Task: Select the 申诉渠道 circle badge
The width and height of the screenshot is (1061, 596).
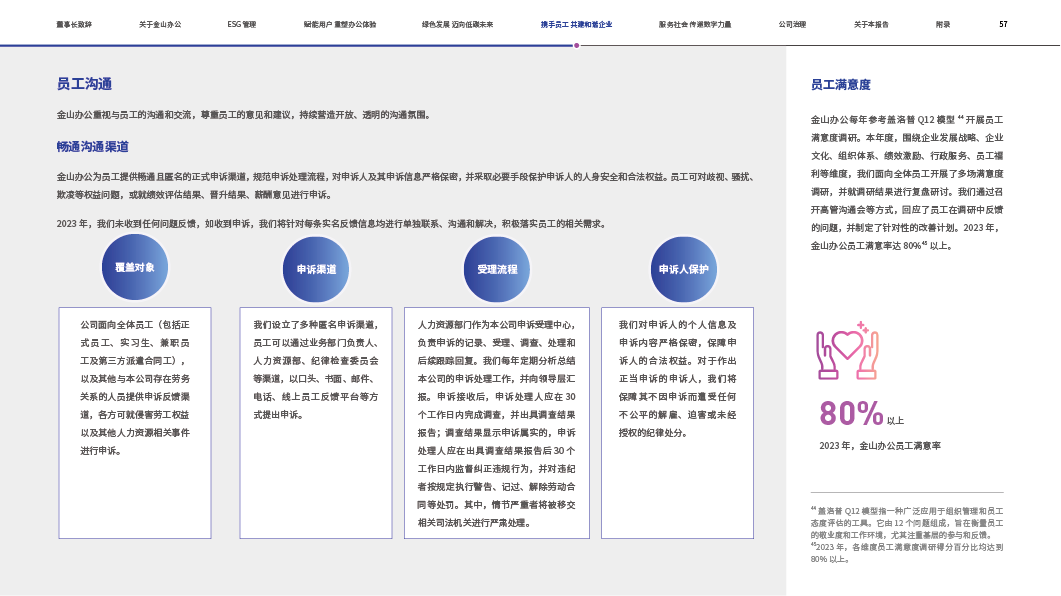Action: [316, 269]
